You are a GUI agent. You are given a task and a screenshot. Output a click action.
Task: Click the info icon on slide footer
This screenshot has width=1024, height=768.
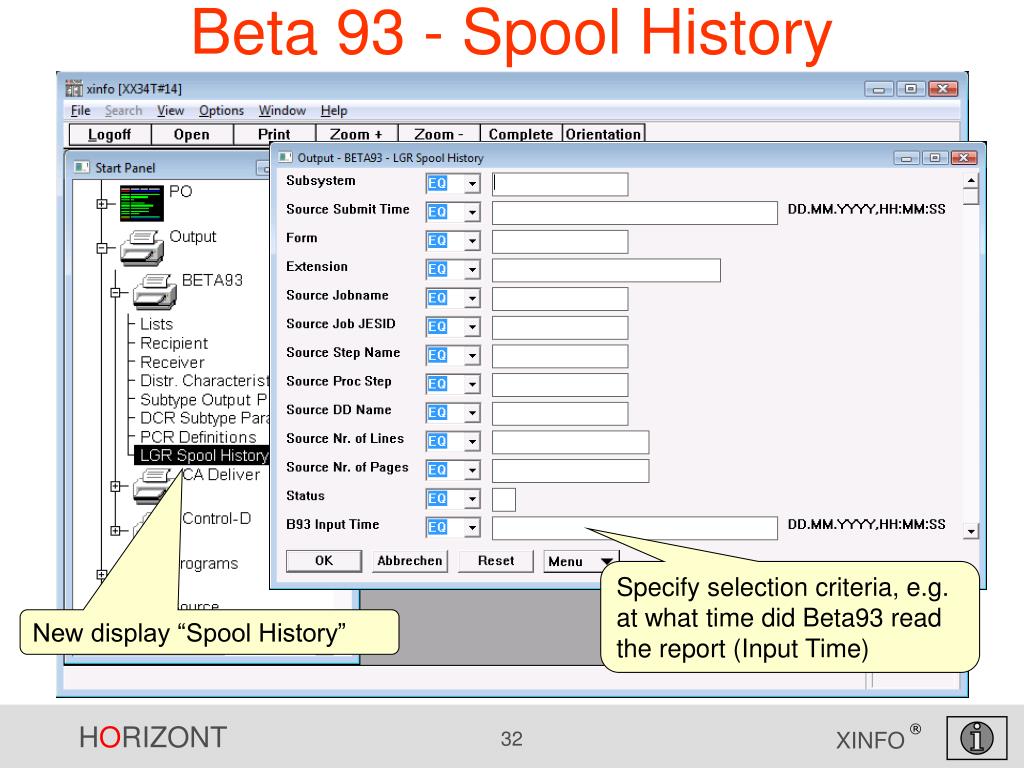pos(976,738)
